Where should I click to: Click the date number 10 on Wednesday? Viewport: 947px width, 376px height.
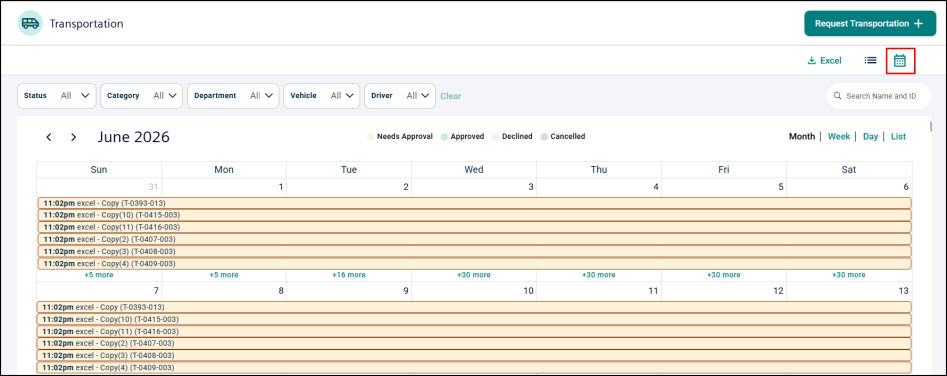(528, 291)
